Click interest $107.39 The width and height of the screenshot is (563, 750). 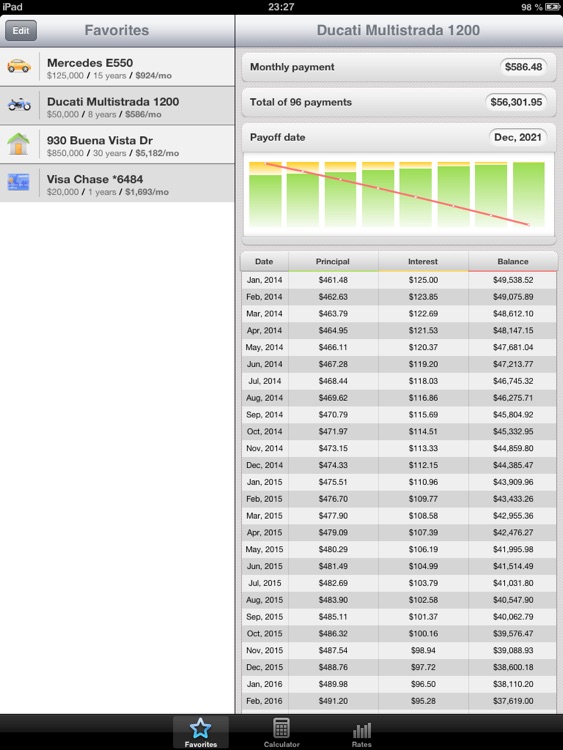[x=423, y=532]
